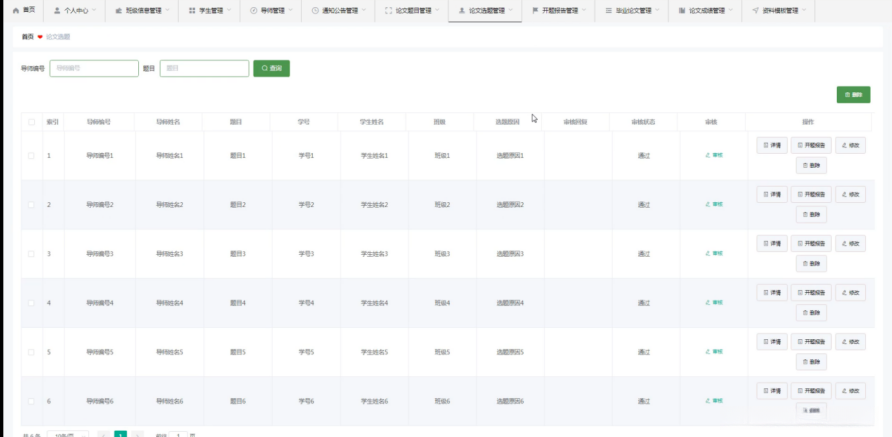
Task: Expand the 学生管理 menu
Action: pyautogui.click(x=210, y=10)
